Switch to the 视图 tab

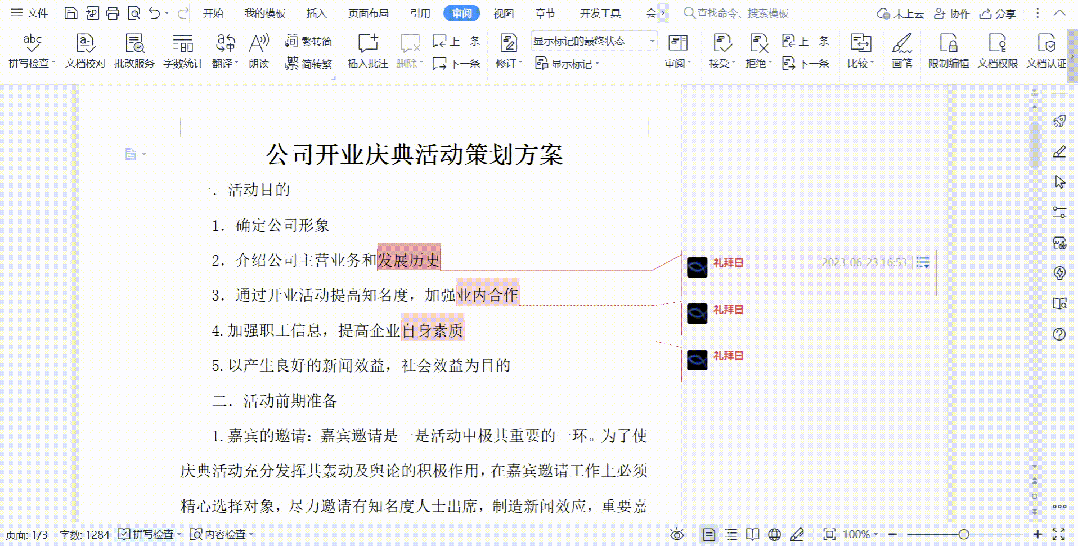pyautogui.click(x=504, y=14)
